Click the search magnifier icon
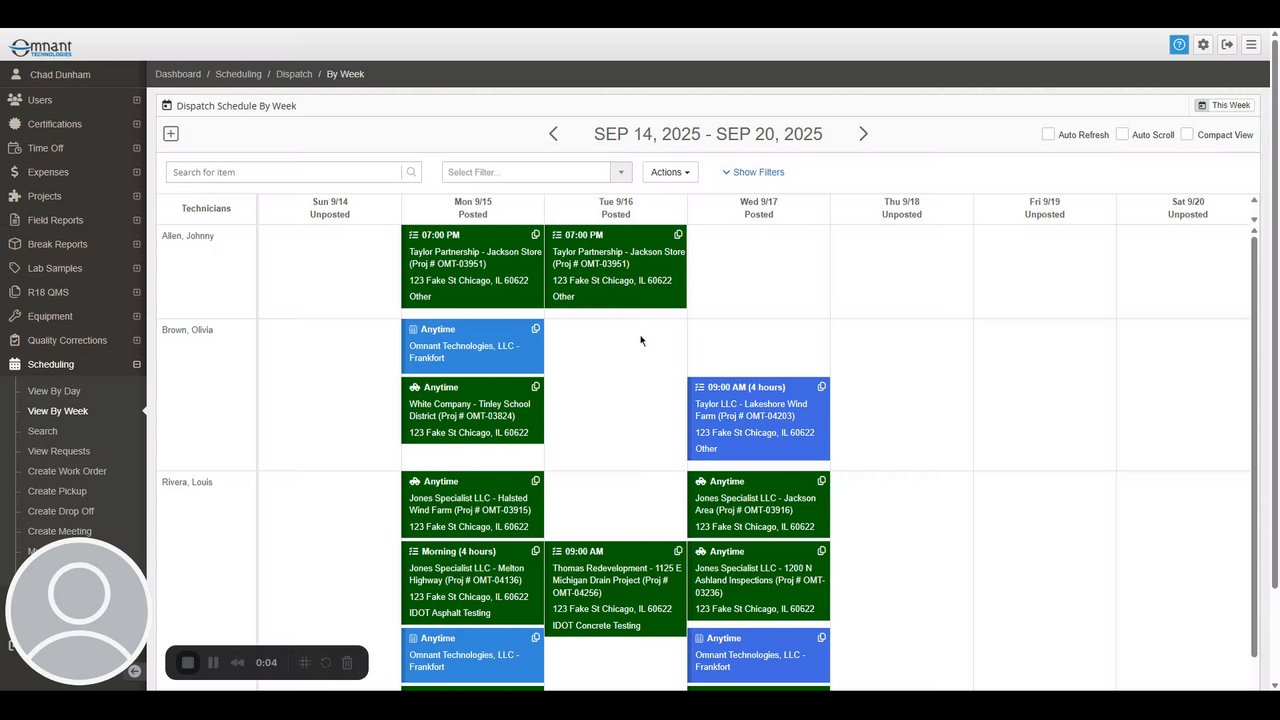The image size is (1280, 720). click(x=411, y=172)
